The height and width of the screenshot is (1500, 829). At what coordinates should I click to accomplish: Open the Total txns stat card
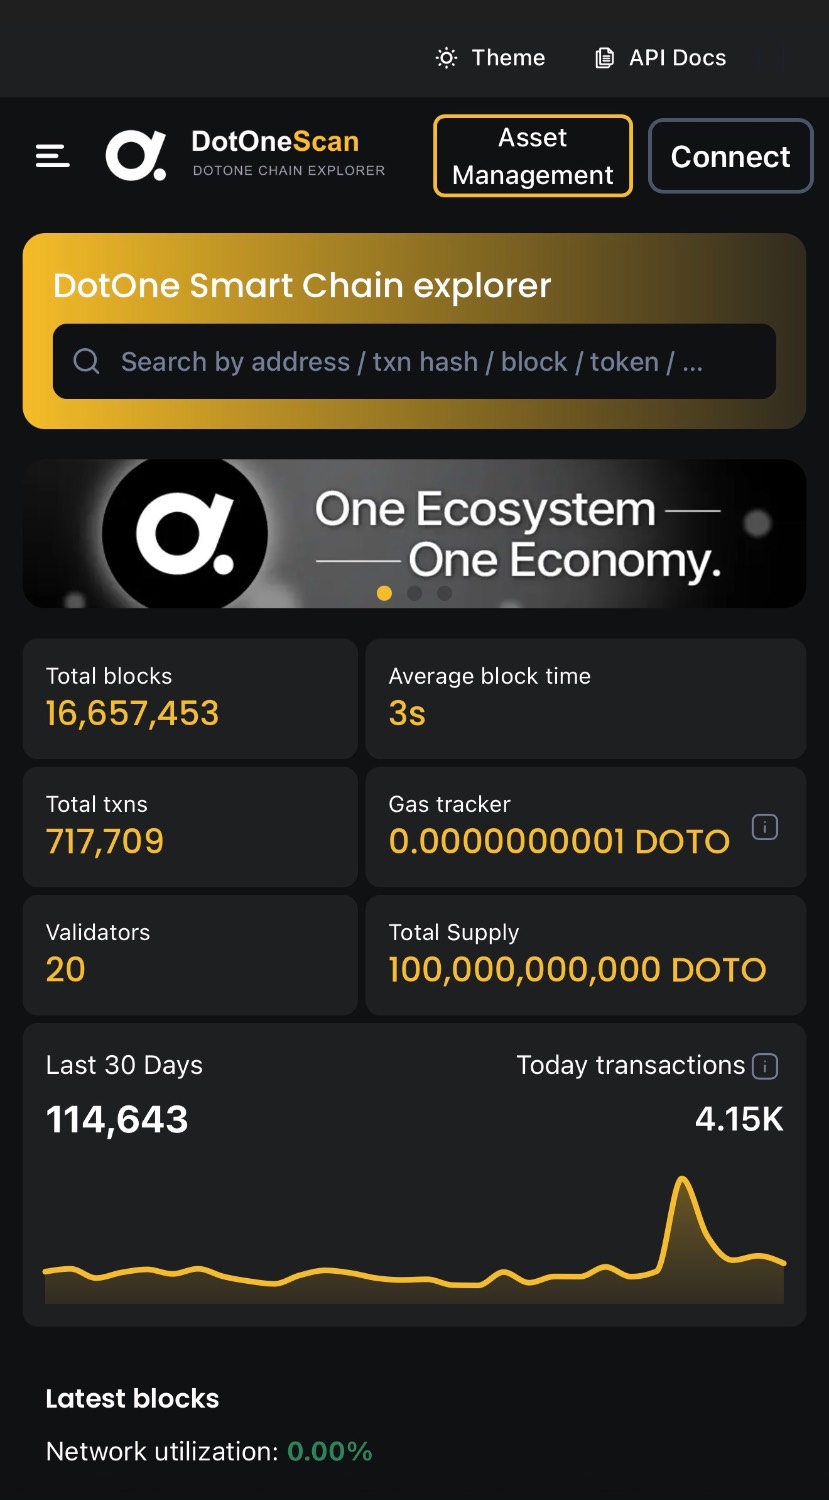pyautogui.click(x=190, y=826)
